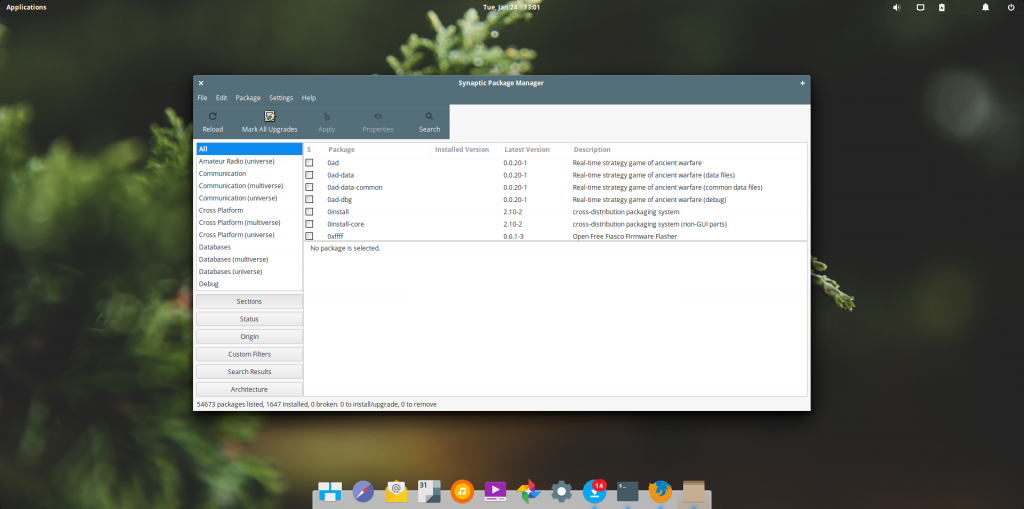Select Communication (multiverse) category
The height and width of the screenshot is (509, 1024).
click(x=249, y=186)
